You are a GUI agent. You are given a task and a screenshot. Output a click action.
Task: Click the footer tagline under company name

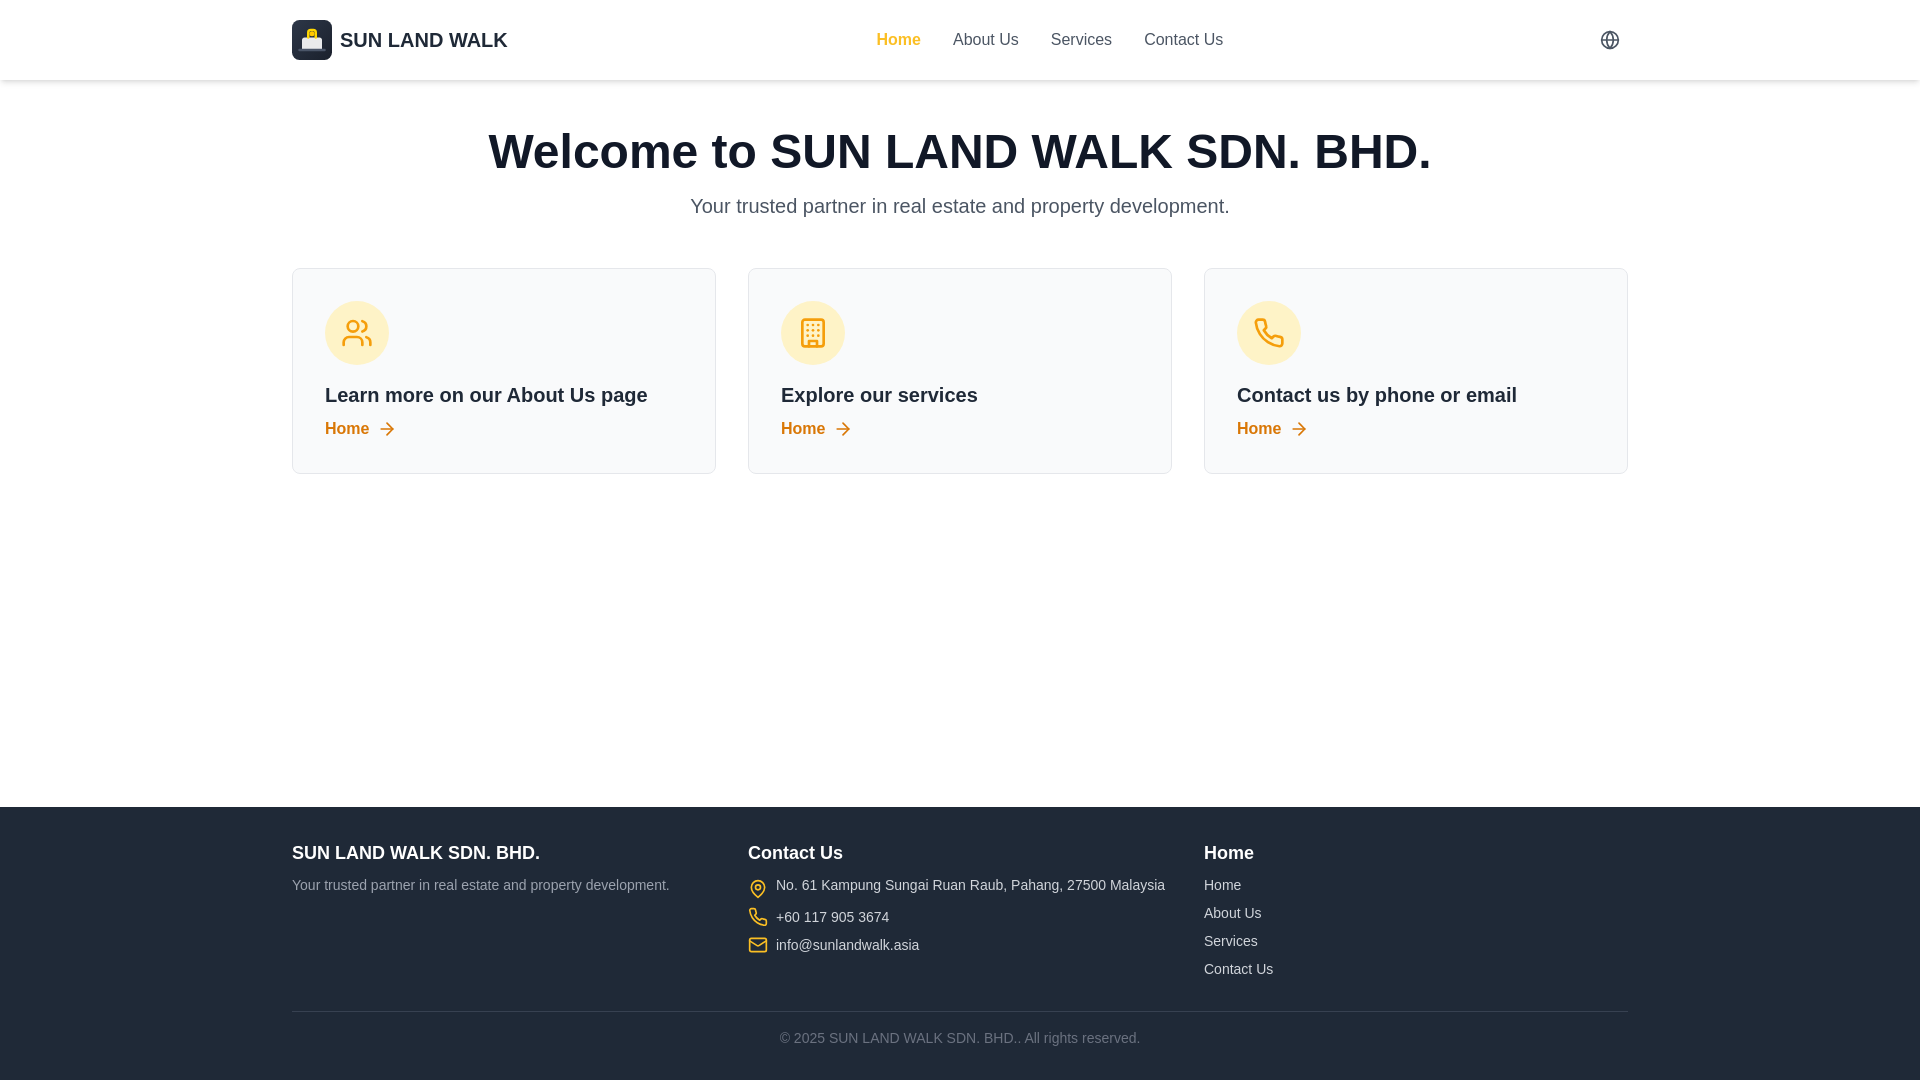coord(480,885)
